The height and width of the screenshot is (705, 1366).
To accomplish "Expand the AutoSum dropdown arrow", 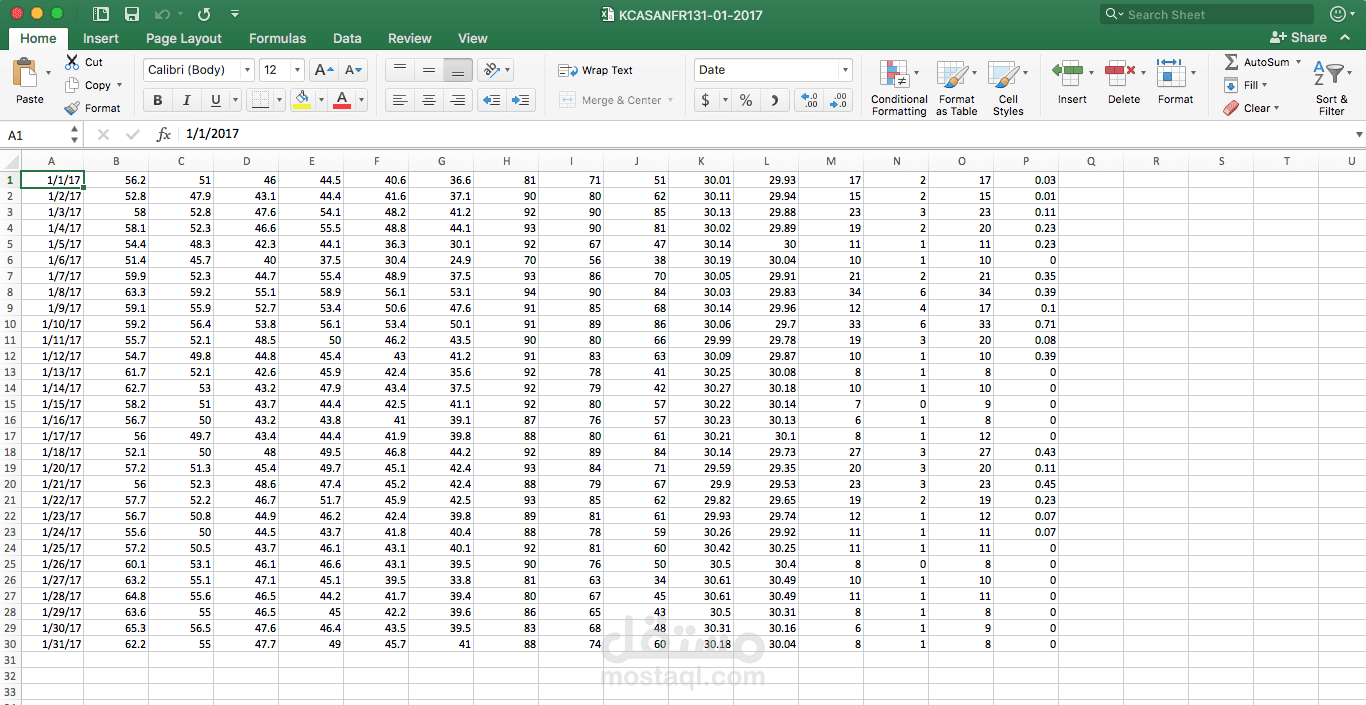I will [1298, 62].
